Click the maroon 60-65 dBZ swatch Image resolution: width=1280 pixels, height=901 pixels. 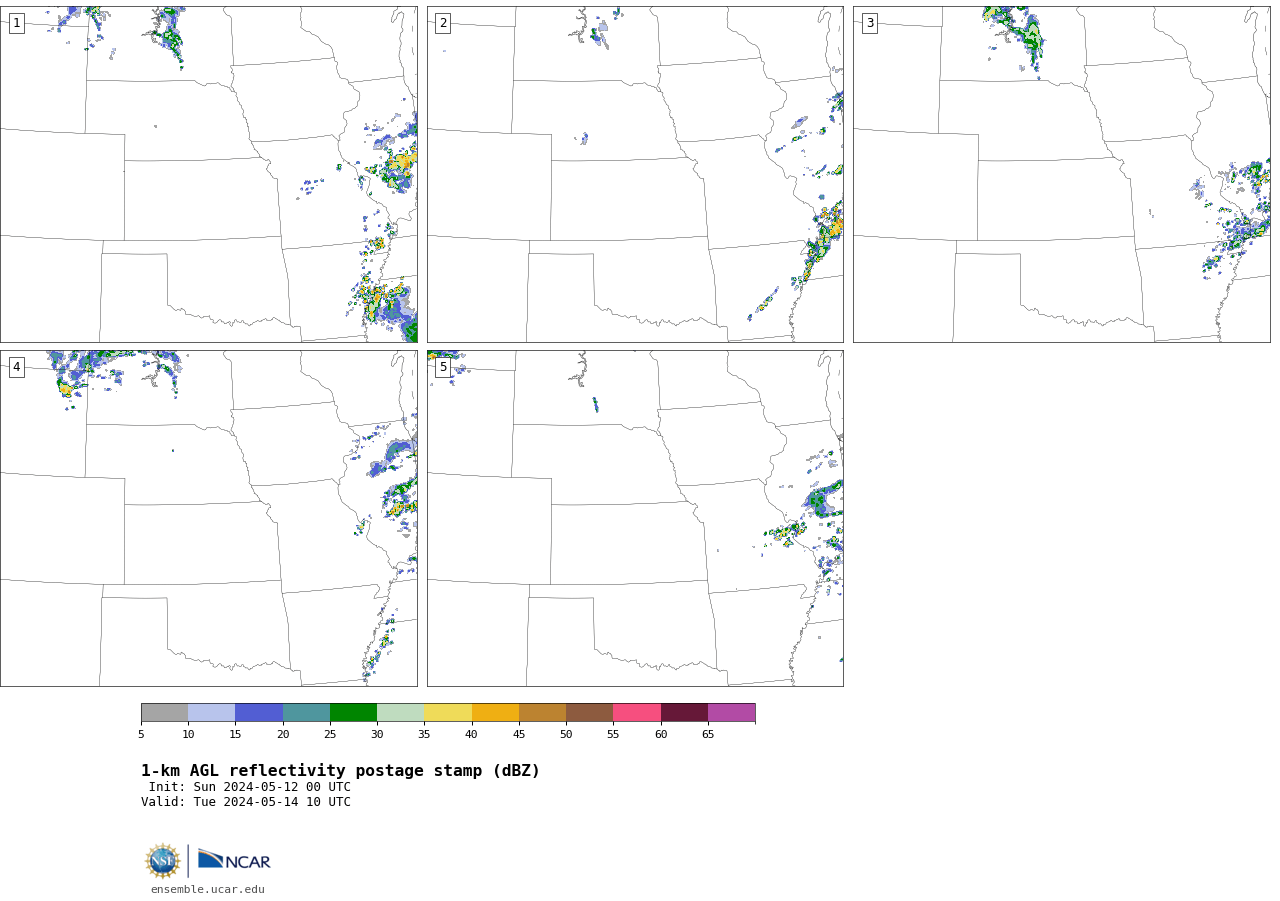(x=684, y=713)
